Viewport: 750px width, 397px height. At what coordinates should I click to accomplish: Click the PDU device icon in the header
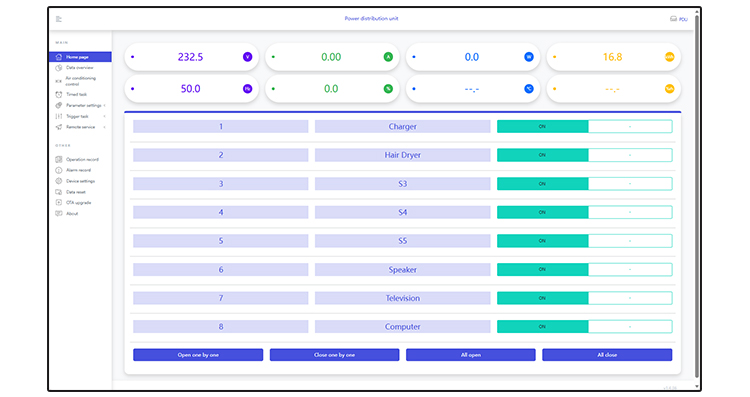click(673, 19)
